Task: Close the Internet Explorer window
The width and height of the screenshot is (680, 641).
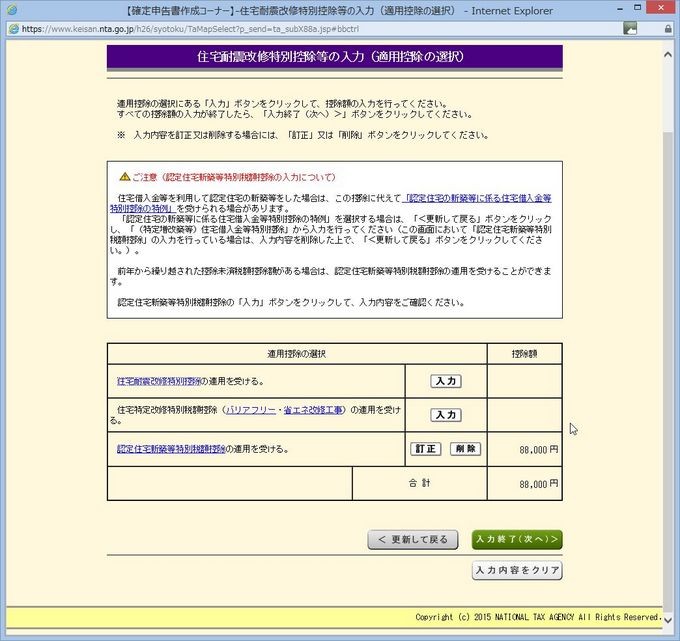Action: click(661, 7)
